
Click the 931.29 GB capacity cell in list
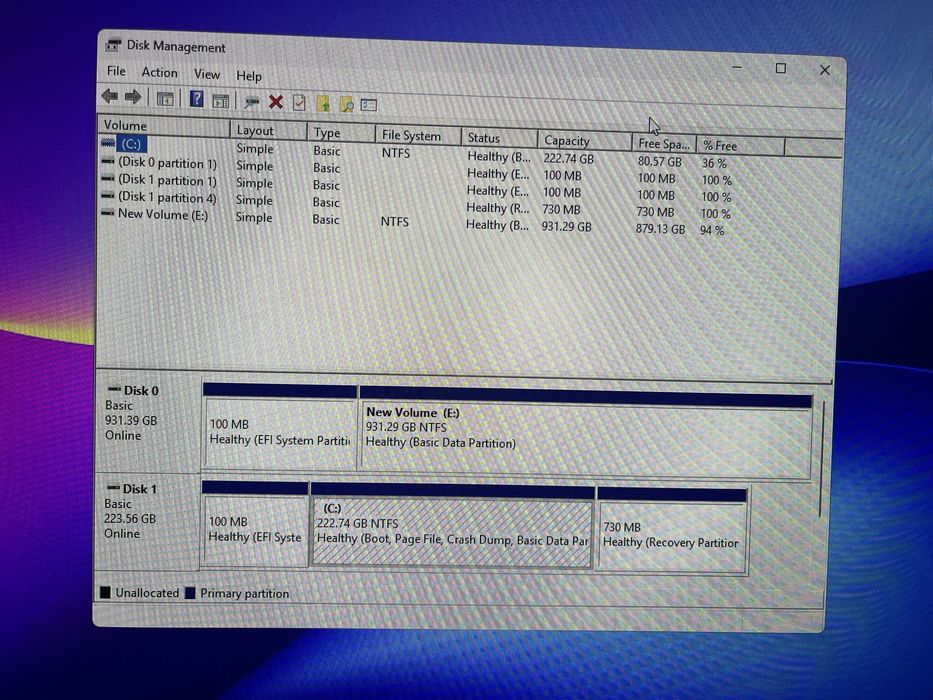(566, 227)
